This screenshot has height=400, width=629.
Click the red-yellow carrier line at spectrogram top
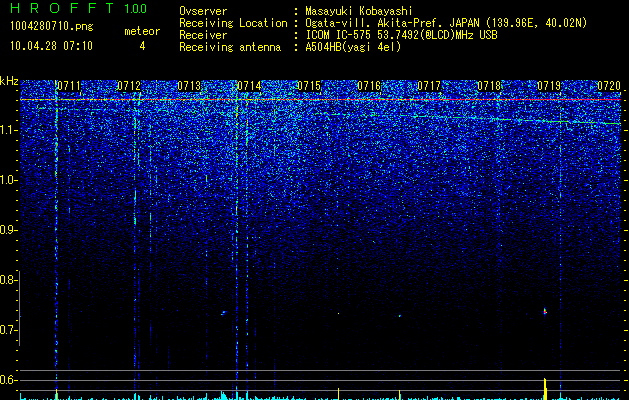pyautogui.click(x=320, y=99)
